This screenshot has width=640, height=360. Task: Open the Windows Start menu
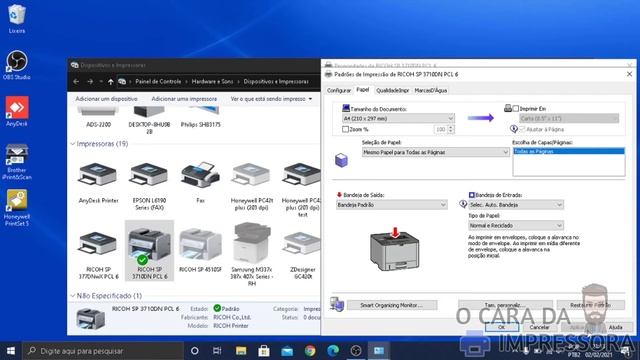11,351
